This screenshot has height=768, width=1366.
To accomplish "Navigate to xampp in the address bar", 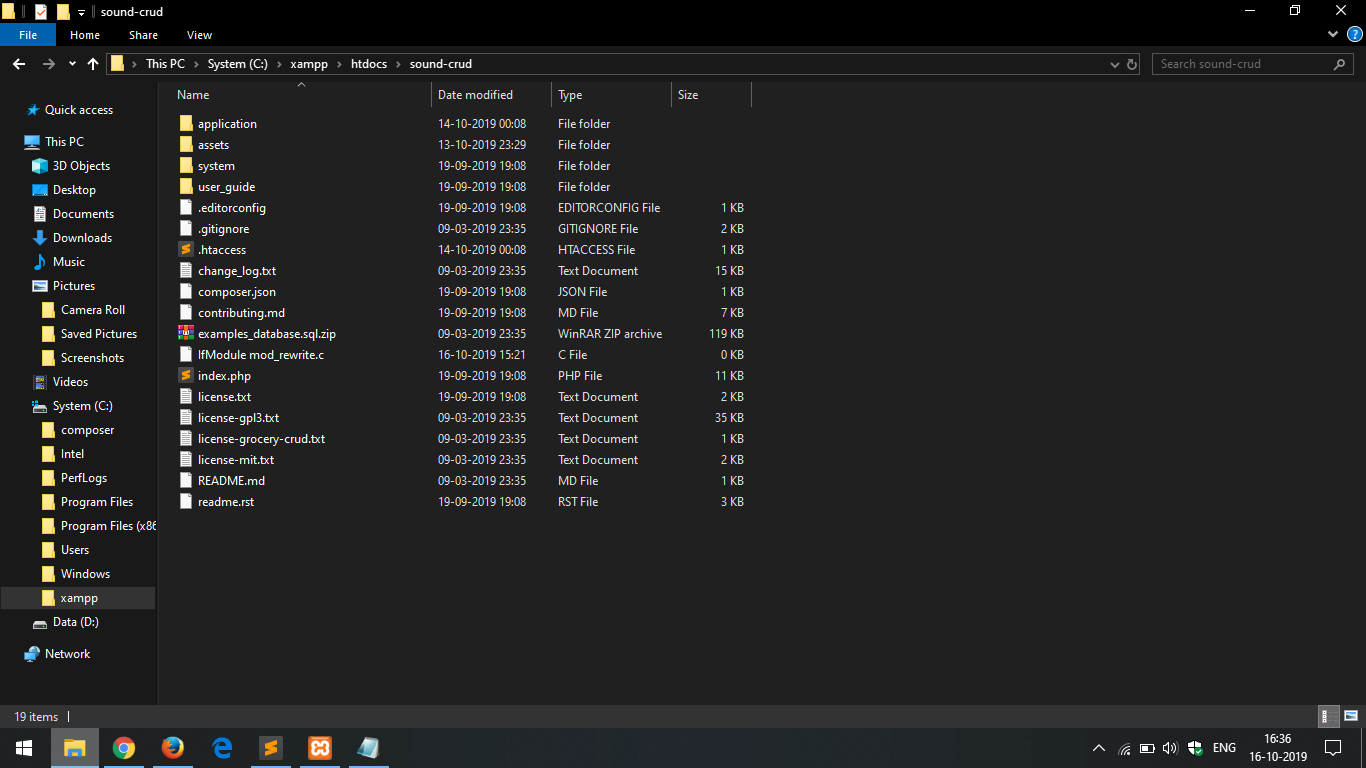I will [308, 64].
